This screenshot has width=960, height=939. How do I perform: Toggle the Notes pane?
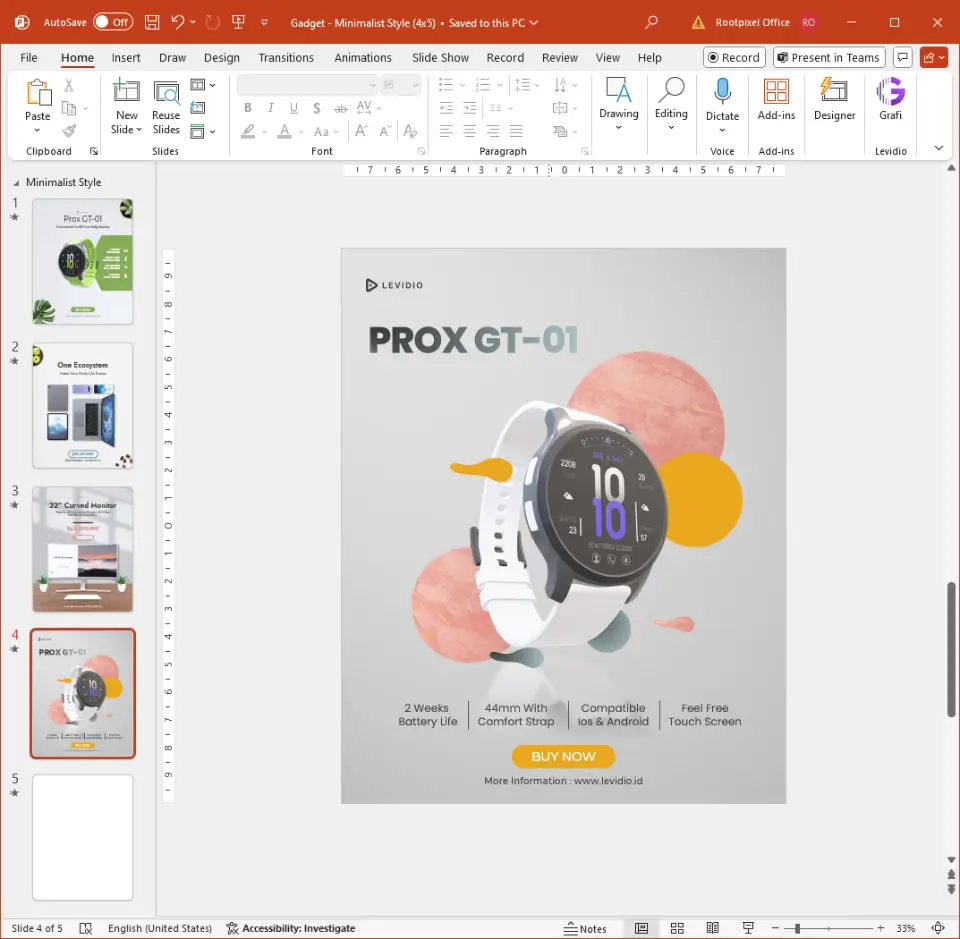(x=585, y=928)
